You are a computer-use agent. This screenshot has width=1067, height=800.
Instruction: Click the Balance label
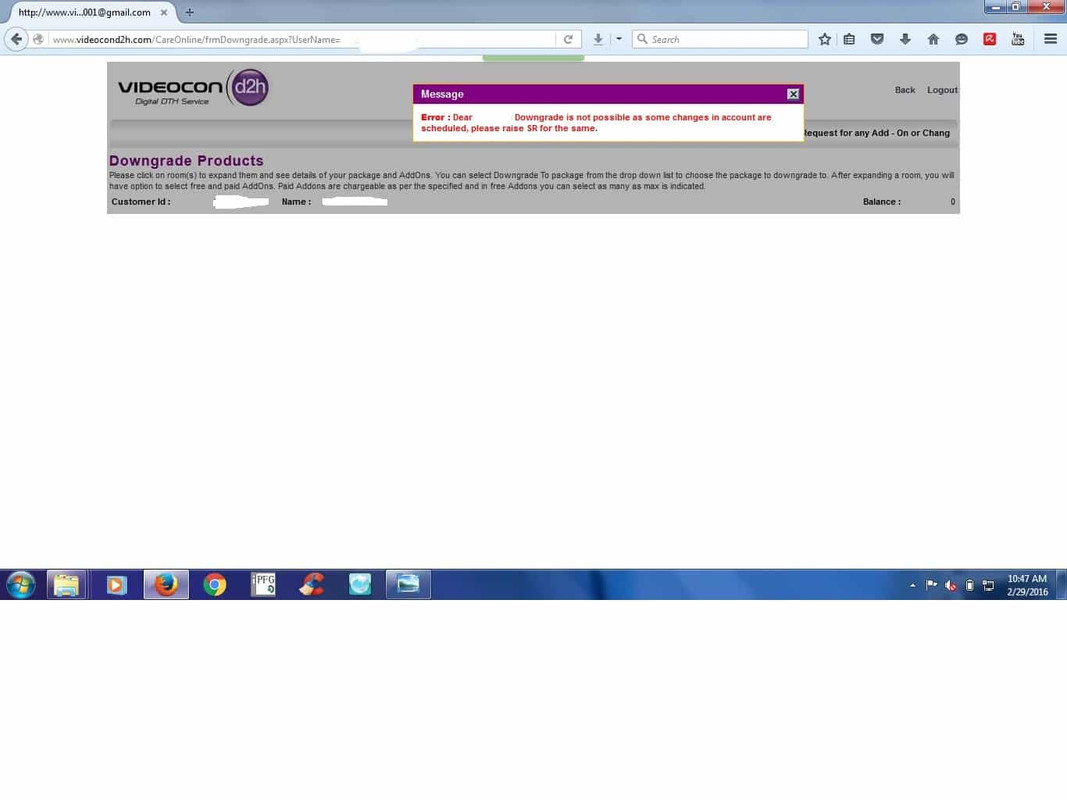[882, 202]
